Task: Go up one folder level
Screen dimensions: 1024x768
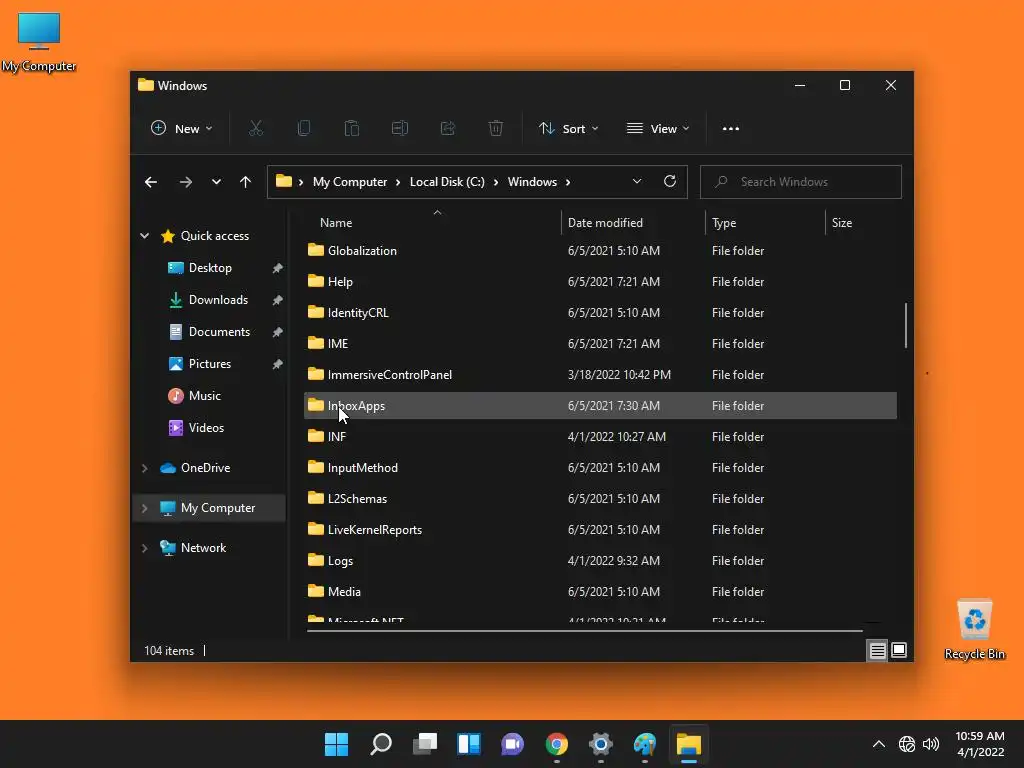Action: (246, 182)
